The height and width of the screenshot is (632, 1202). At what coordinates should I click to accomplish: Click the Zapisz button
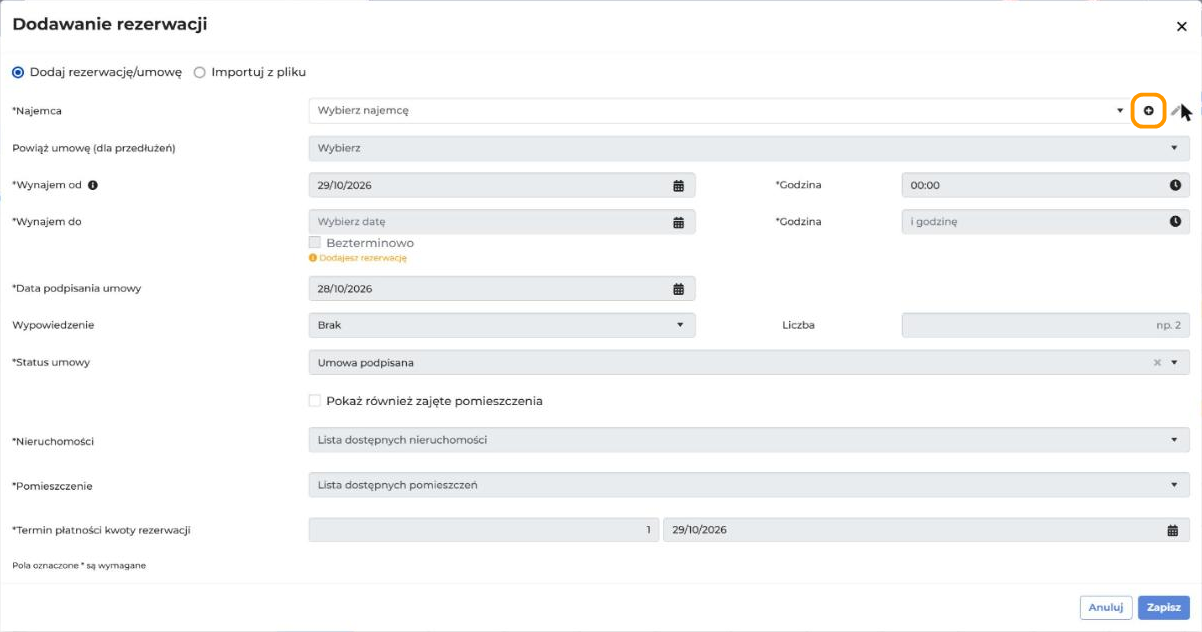pyautogui.click(x=1164, y=607)
